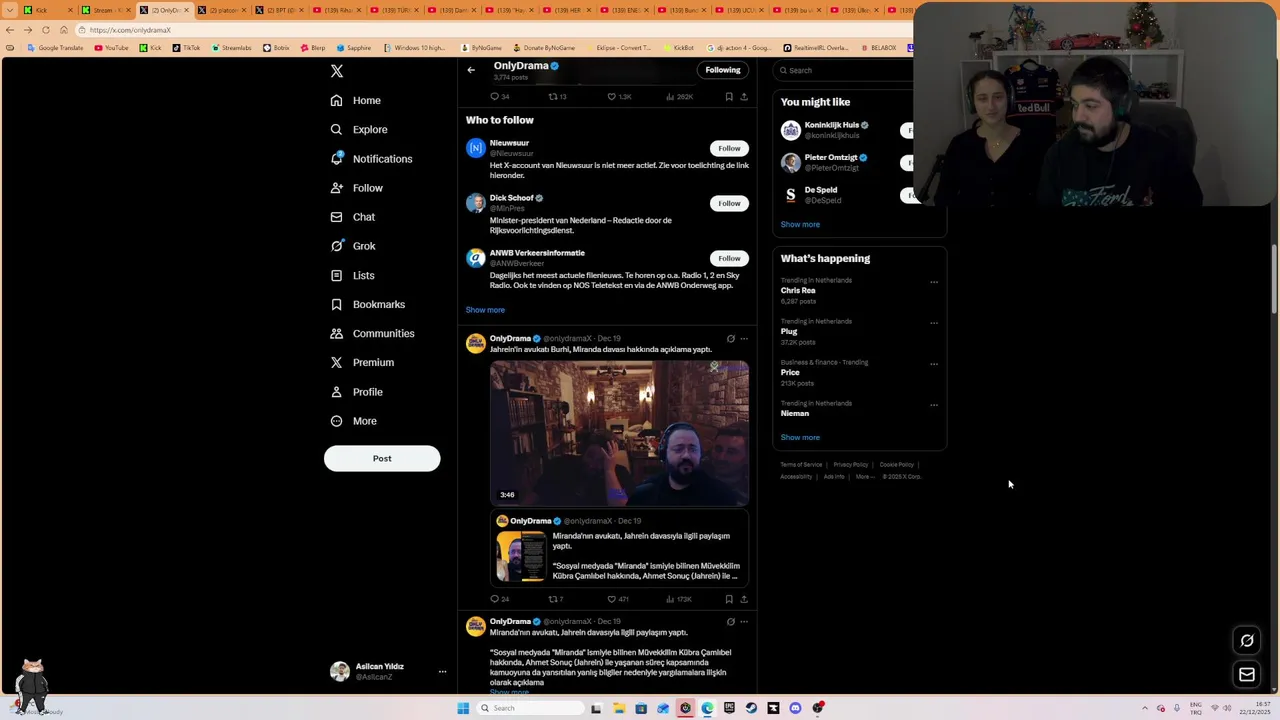
Task: Open more options for Chris Rea trend
Action: pyautogui.click(x=934, y=282)
